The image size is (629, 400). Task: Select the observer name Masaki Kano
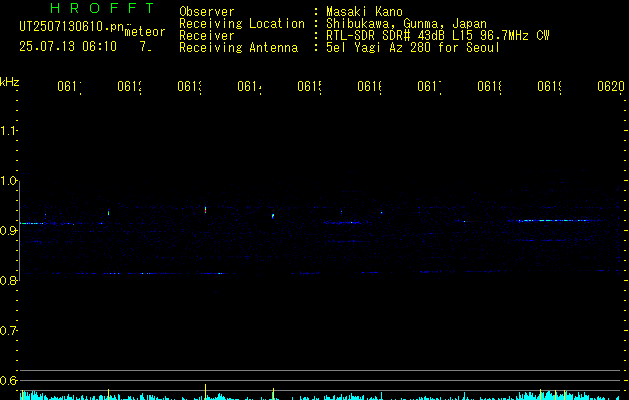(364, 11)
